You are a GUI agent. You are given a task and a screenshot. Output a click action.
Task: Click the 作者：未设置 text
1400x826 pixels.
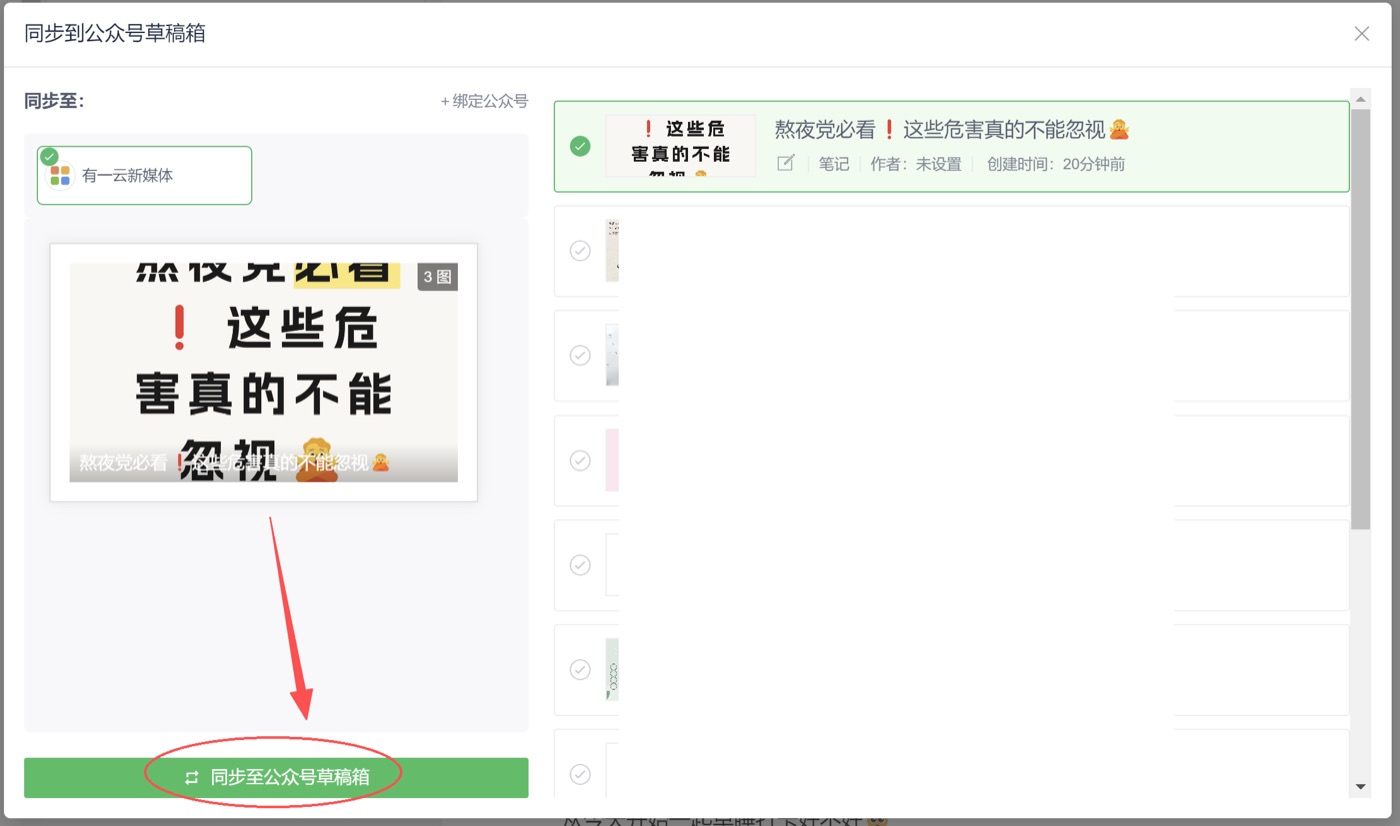click(x=915, y=164)
